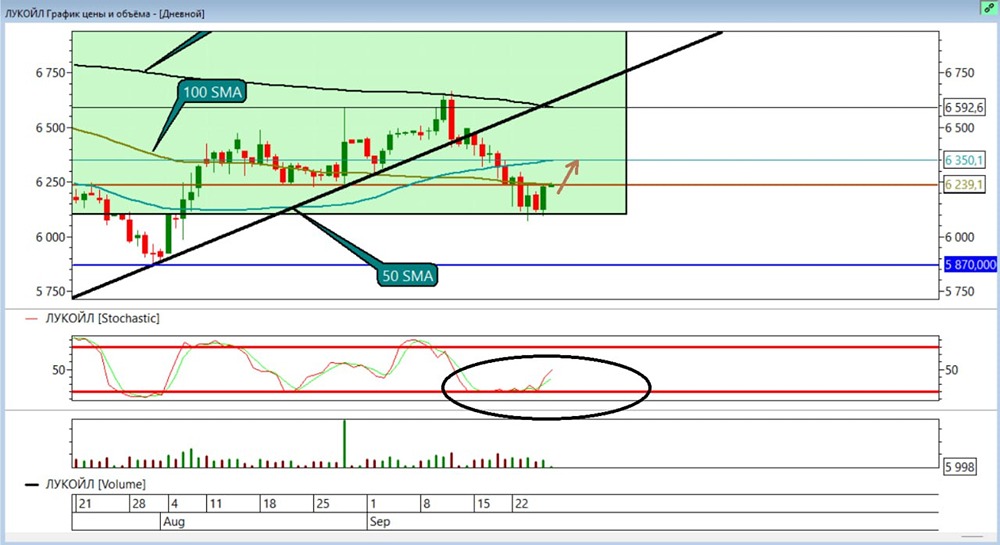Click the 50 label on the right Stochastic axis

pyautogui.click(x=952, y=370)
